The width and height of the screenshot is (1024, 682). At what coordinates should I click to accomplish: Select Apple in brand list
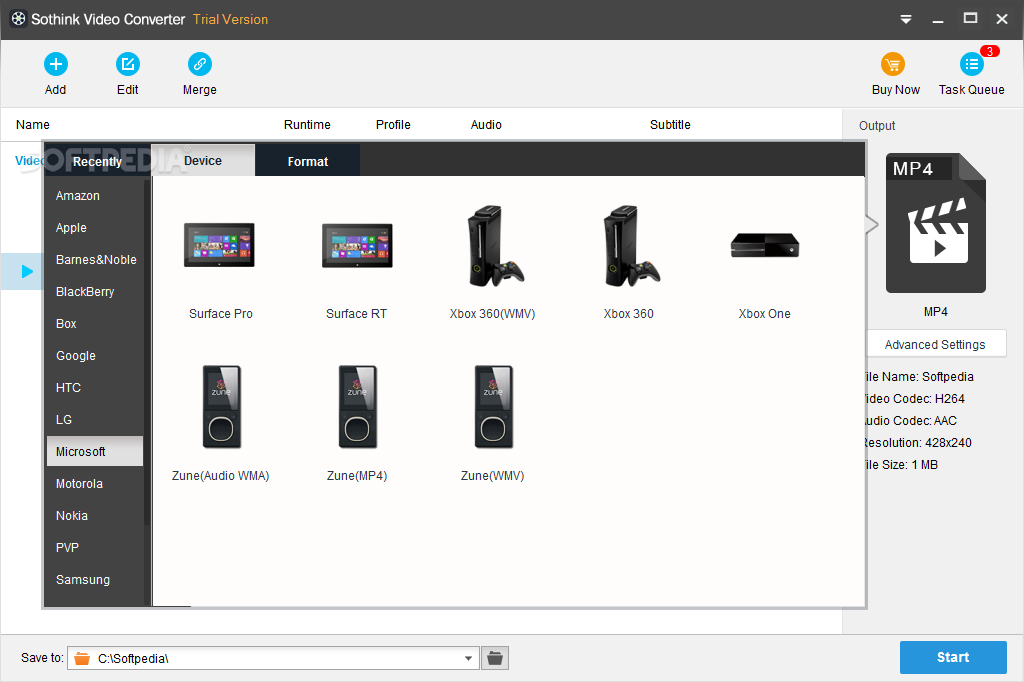click(x=95, y=227)
